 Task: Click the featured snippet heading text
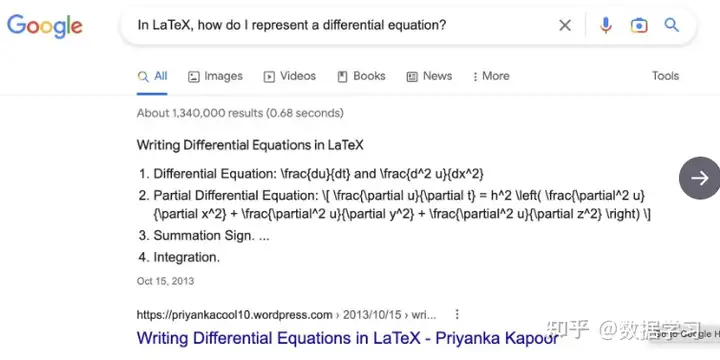(x=250, y=146)
